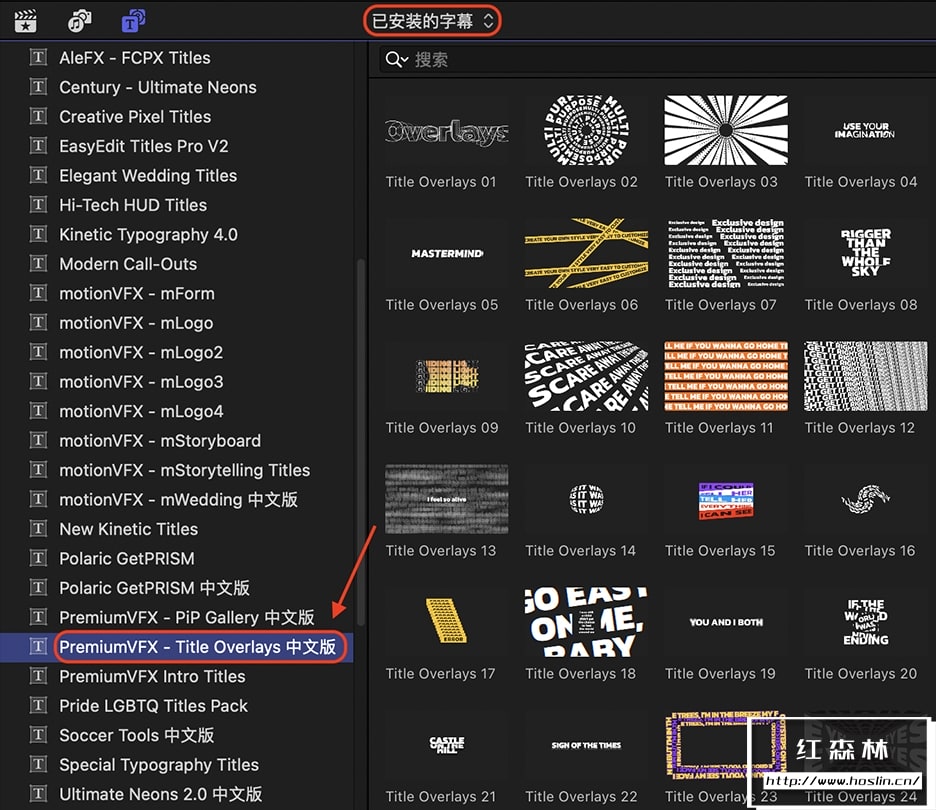Open the installed titles dropdown 已安装的字幕
Screen dimensions: 936x810
point(433,21)
